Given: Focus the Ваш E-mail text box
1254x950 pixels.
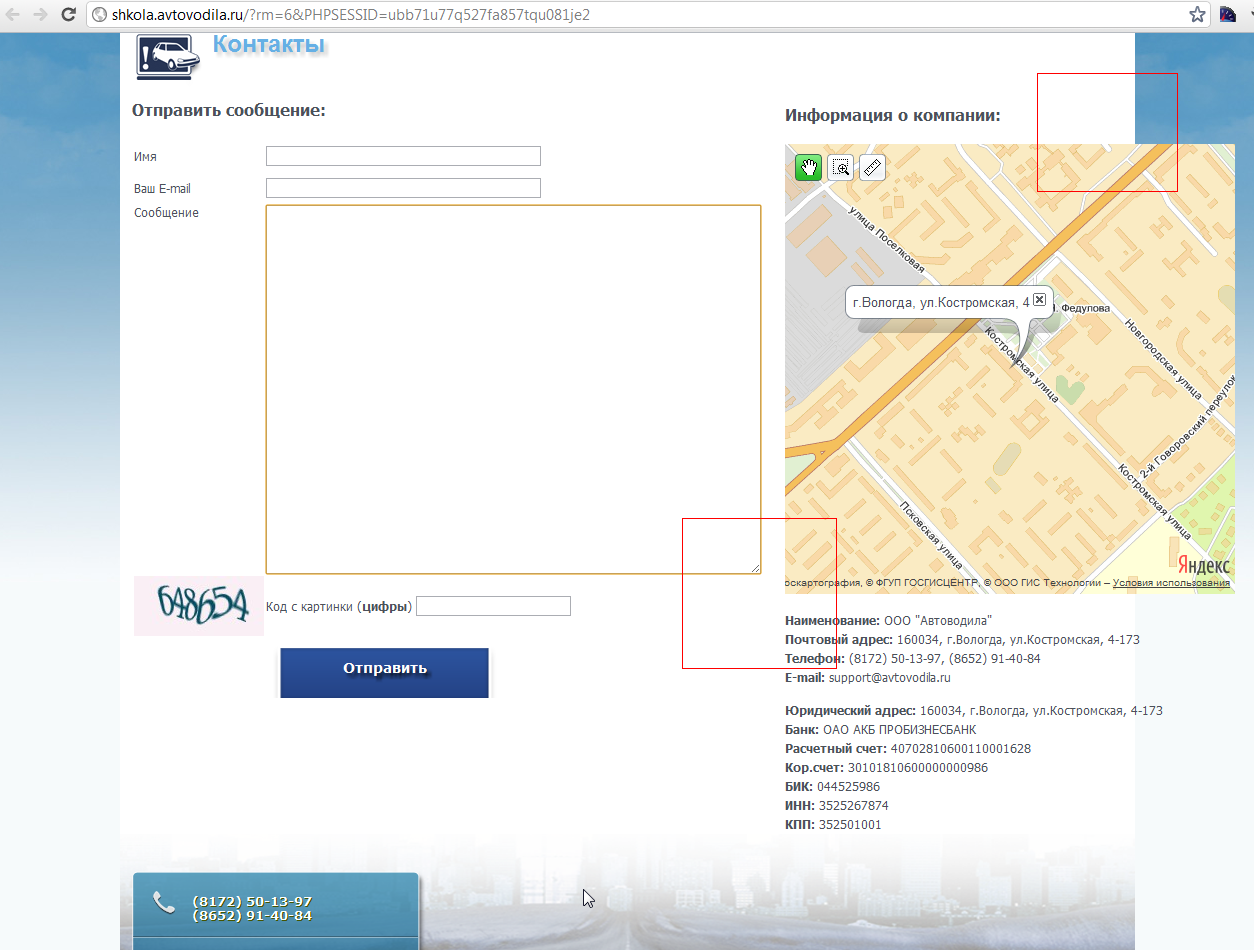Looking at the screenshot, I should click(x=403, y=188).
